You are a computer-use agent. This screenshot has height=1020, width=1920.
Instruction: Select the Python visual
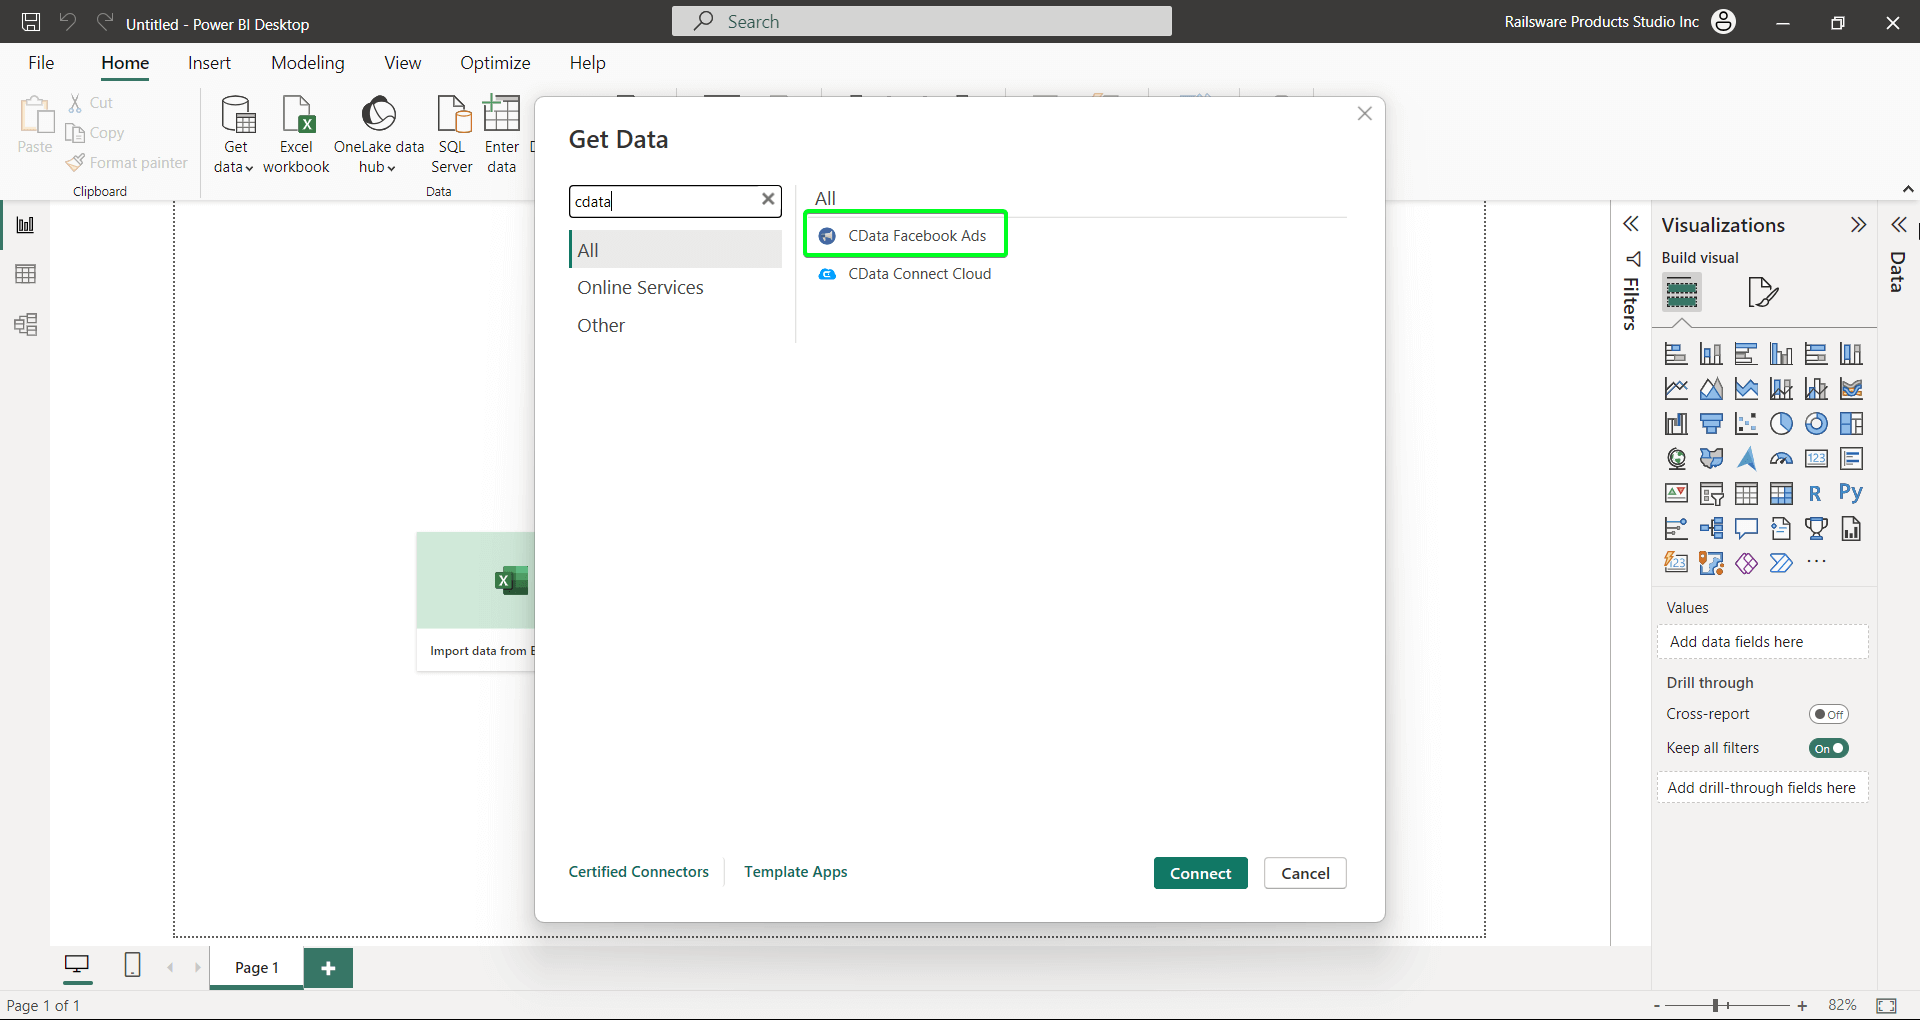1851,493
